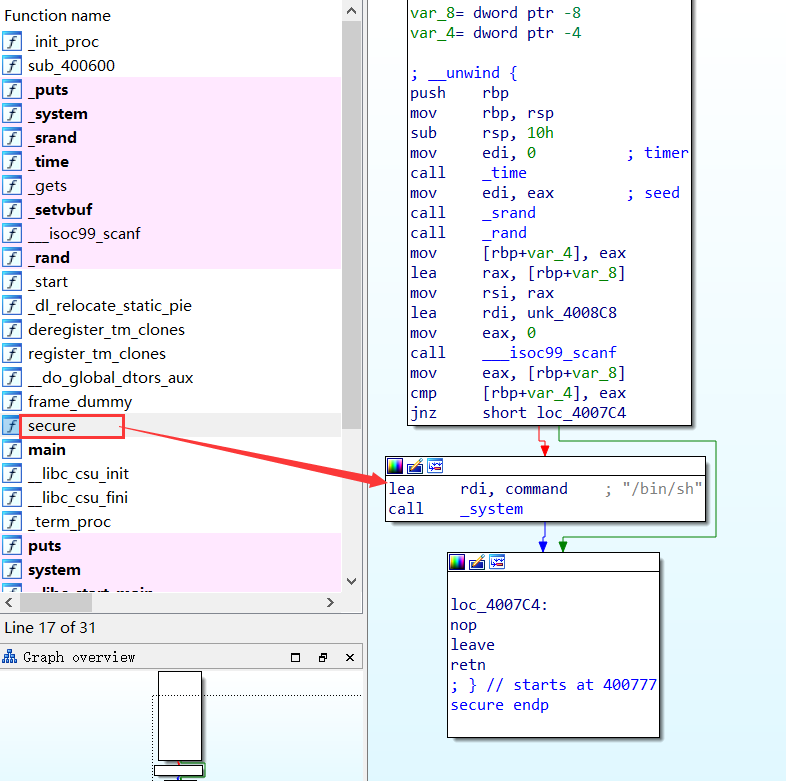Click group nodes icon on loc_4007C4 block

click(x=497, y=562)
